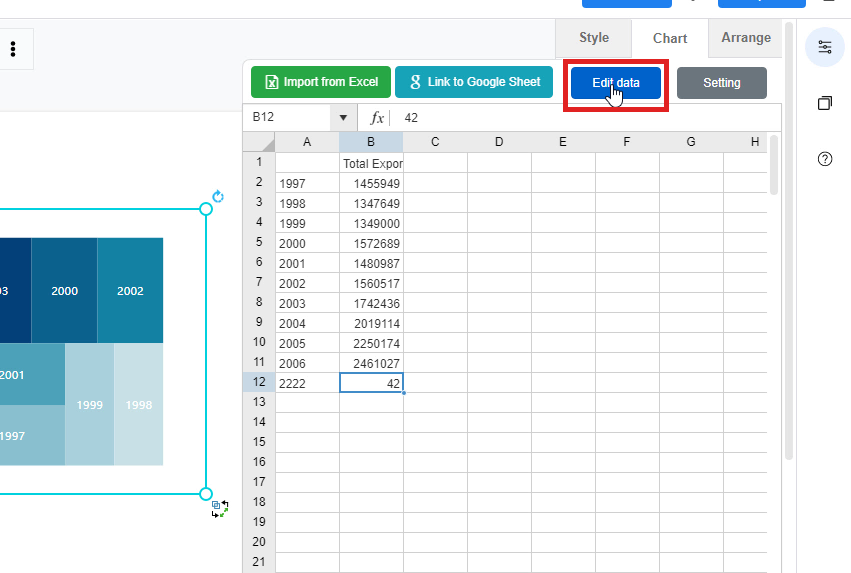Screen dimensions: 851x573
Task: Open the three-dot more options menu
Action: 13,49
